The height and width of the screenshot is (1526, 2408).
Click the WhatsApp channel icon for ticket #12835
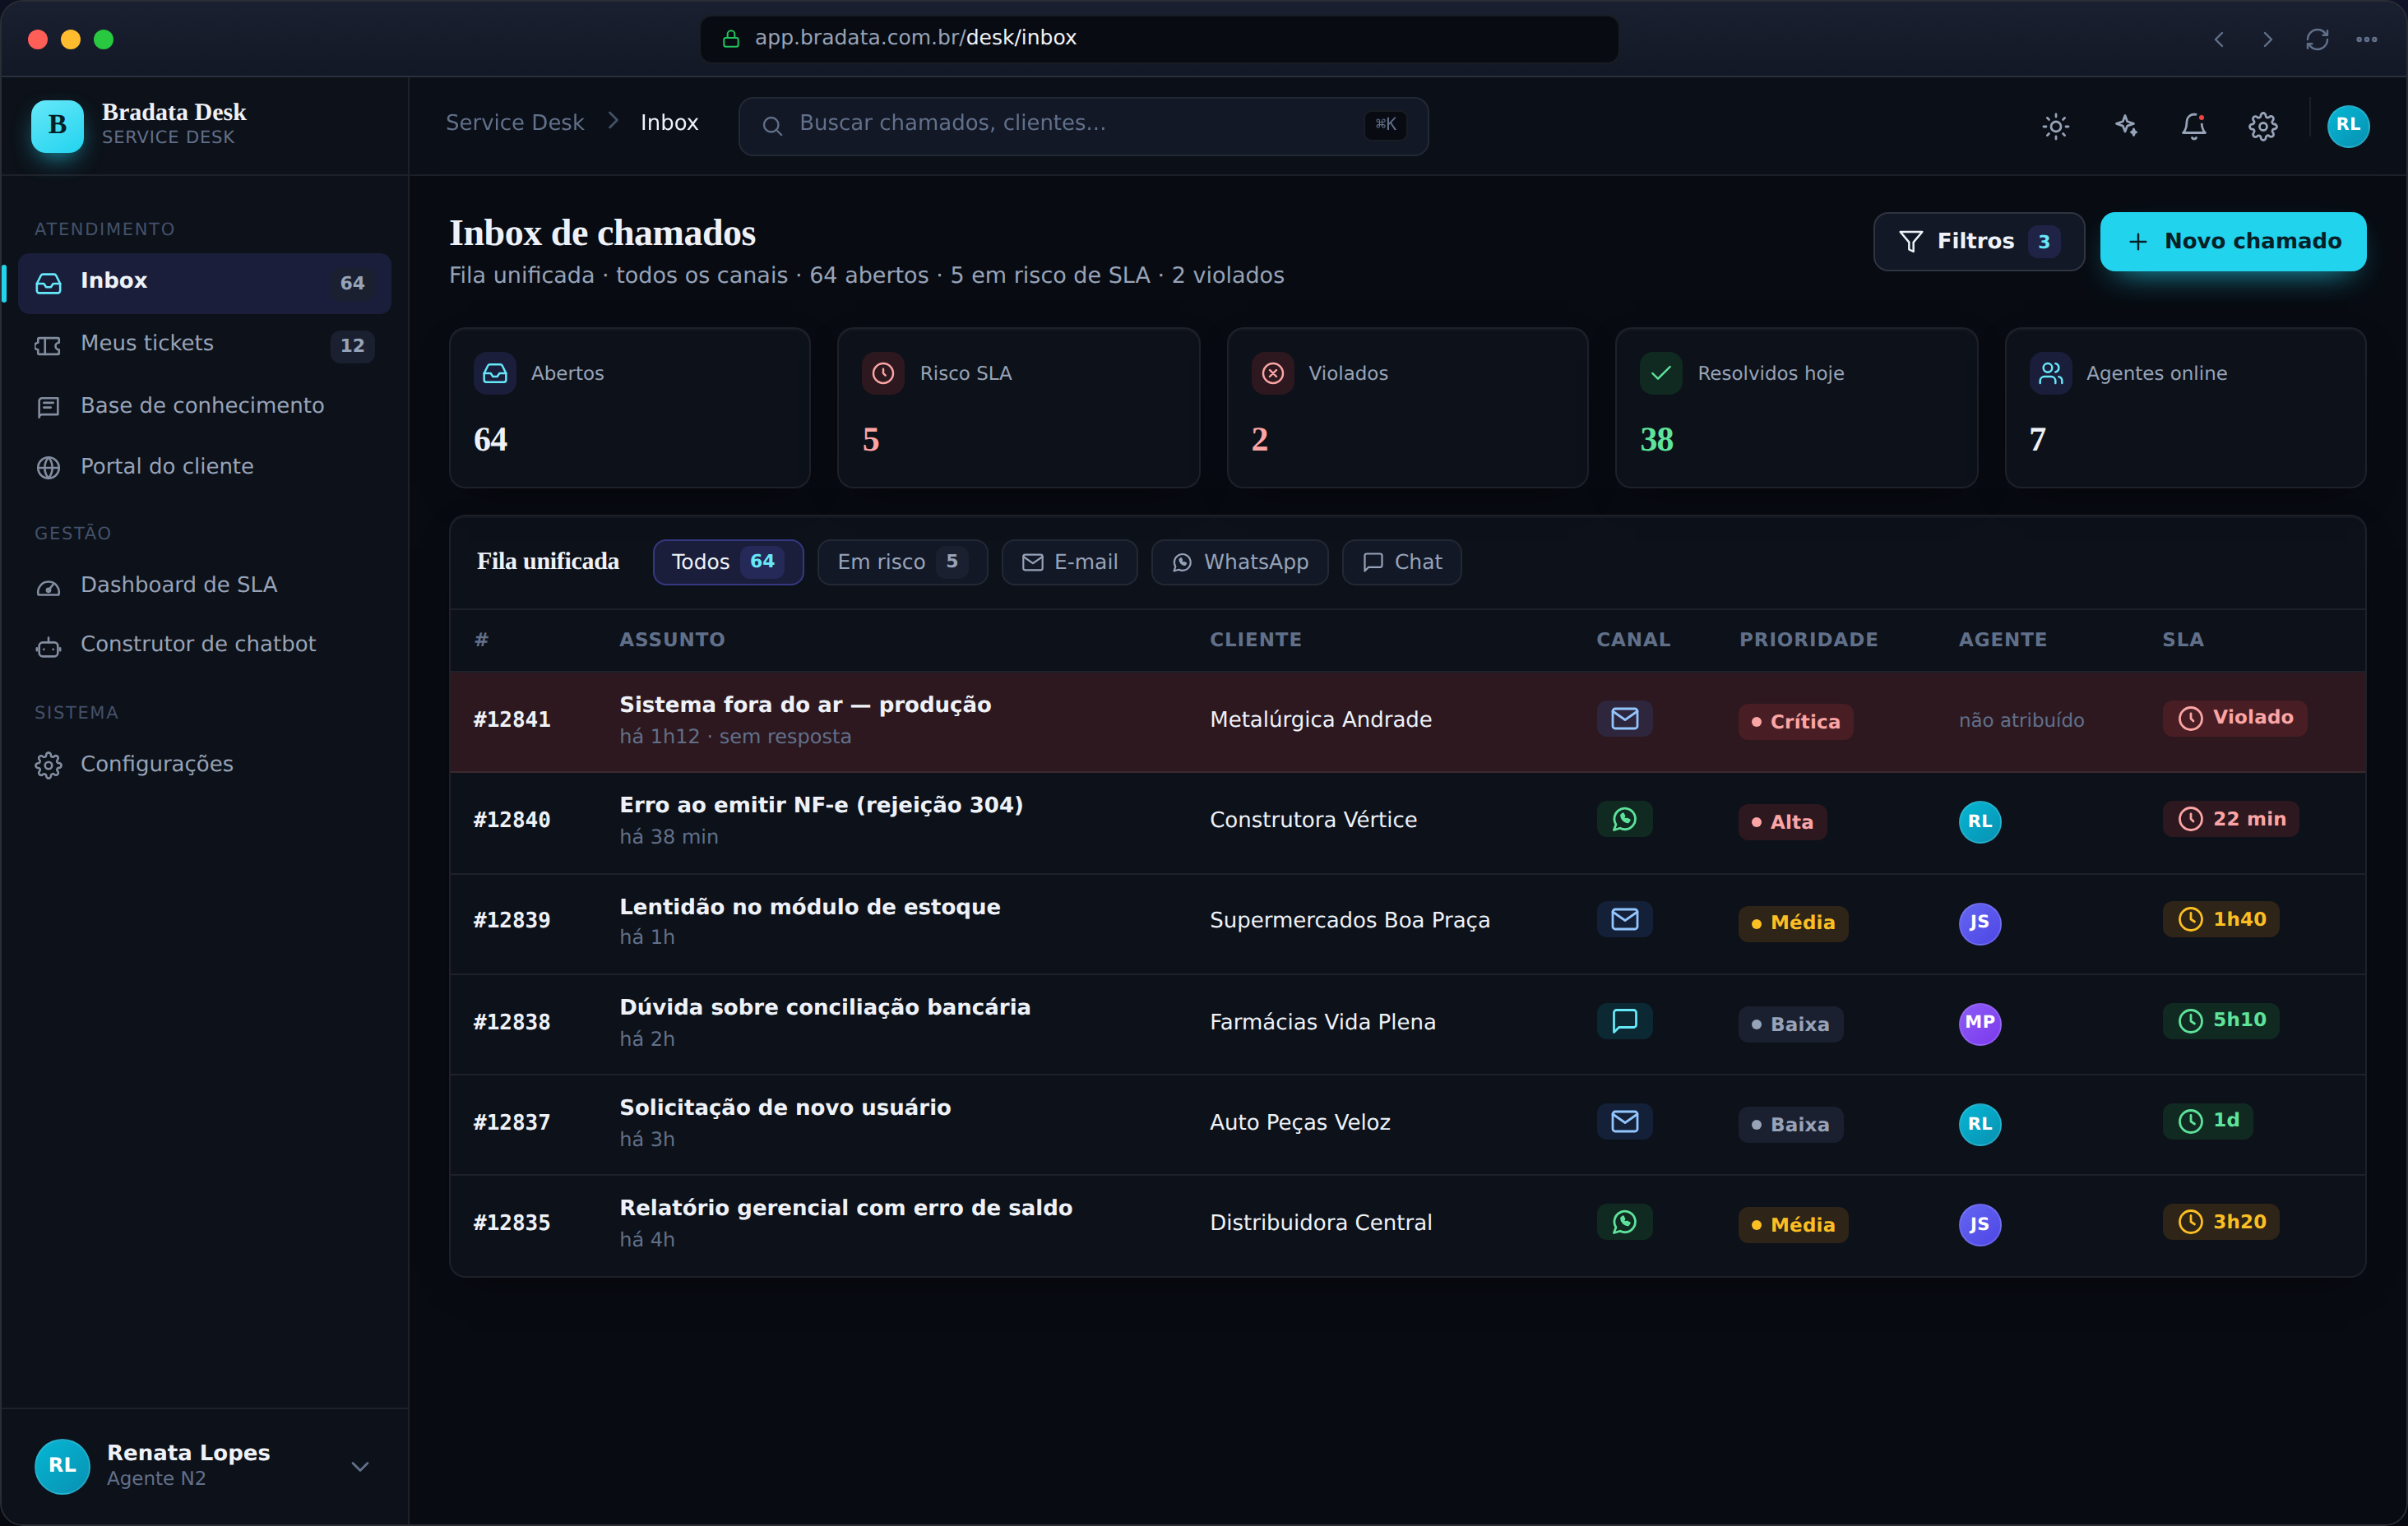[x=1624, y=1221]
